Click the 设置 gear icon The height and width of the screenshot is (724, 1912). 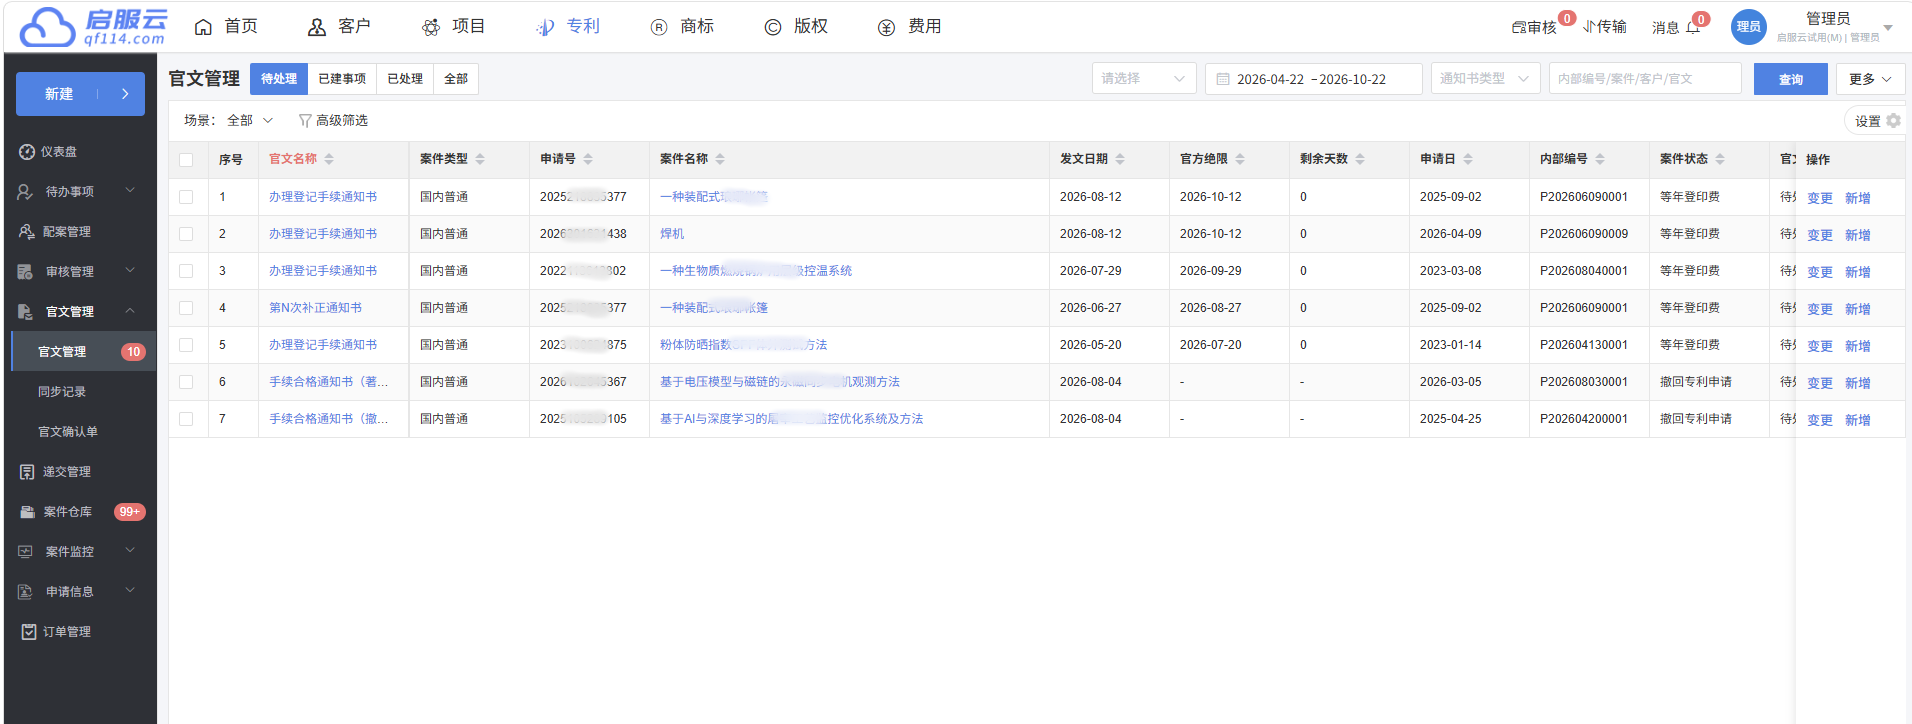tap(1893, 121)
